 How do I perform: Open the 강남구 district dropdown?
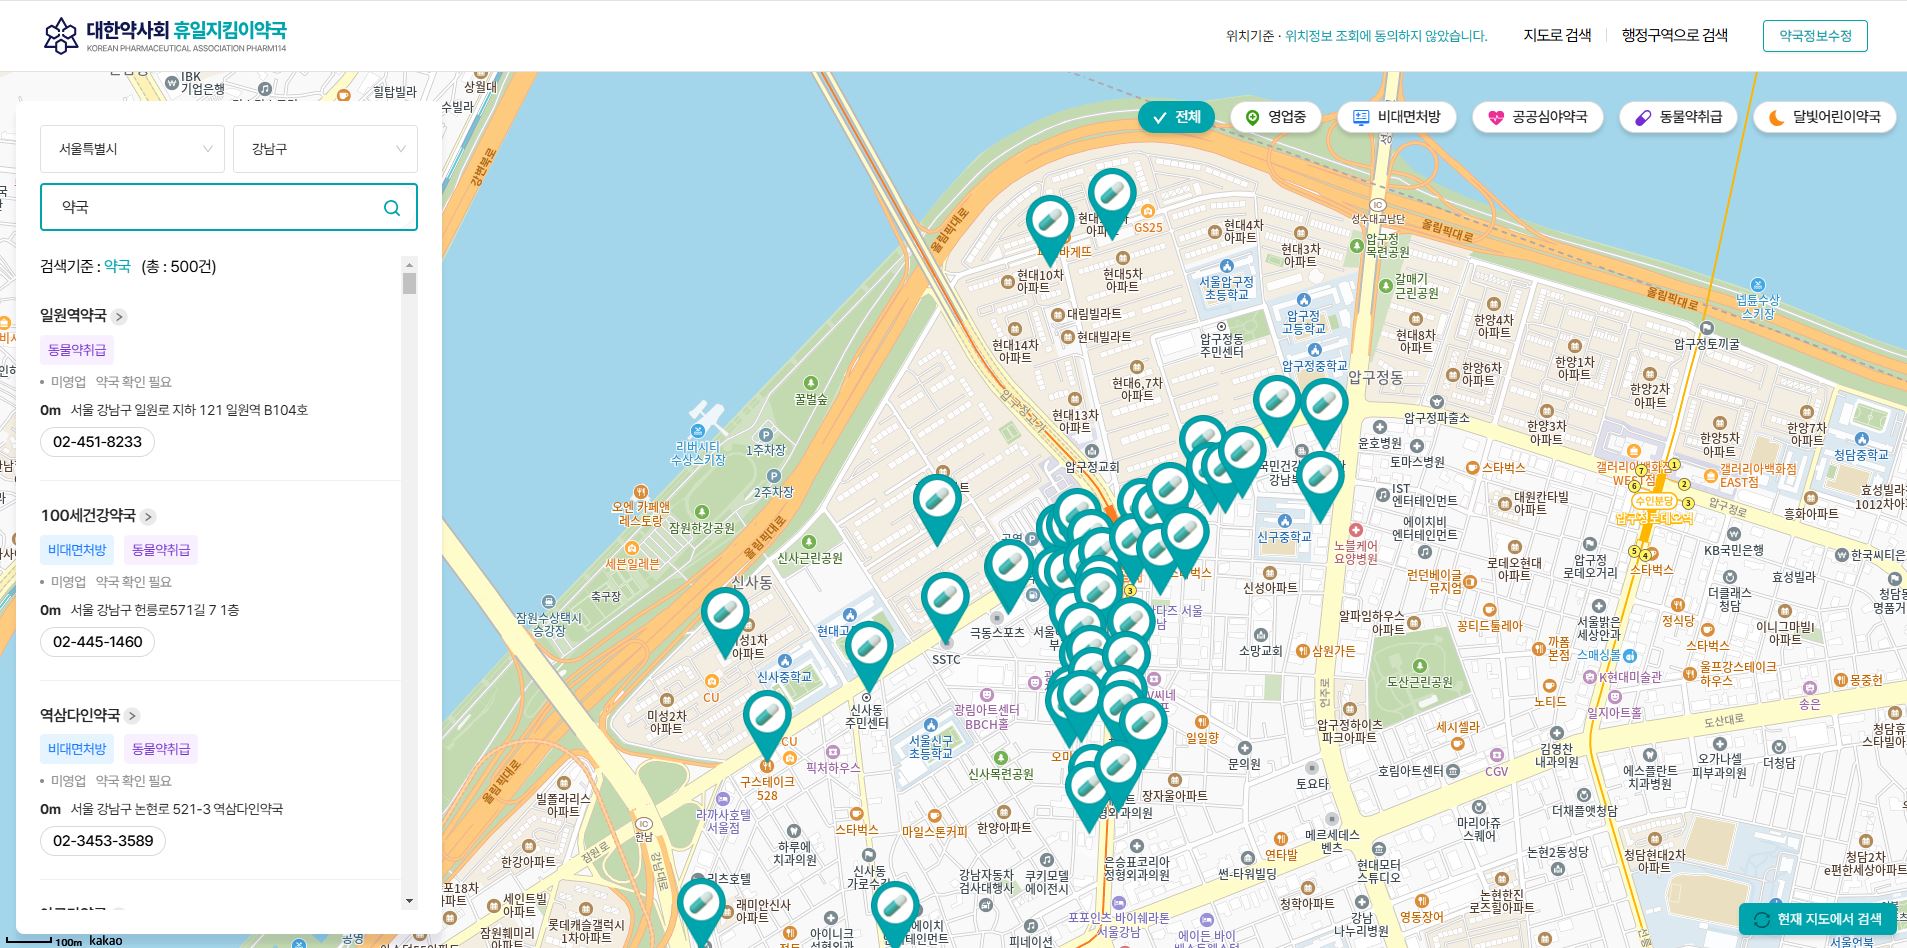coord(325,149)
